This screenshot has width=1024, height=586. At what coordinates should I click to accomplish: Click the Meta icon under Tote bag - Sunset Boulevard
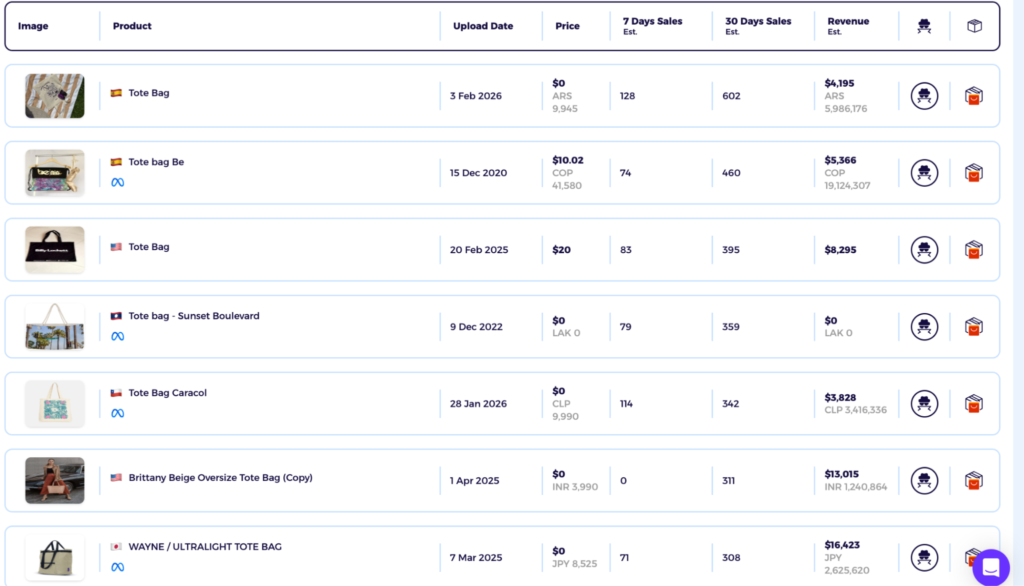click(118, 336)
